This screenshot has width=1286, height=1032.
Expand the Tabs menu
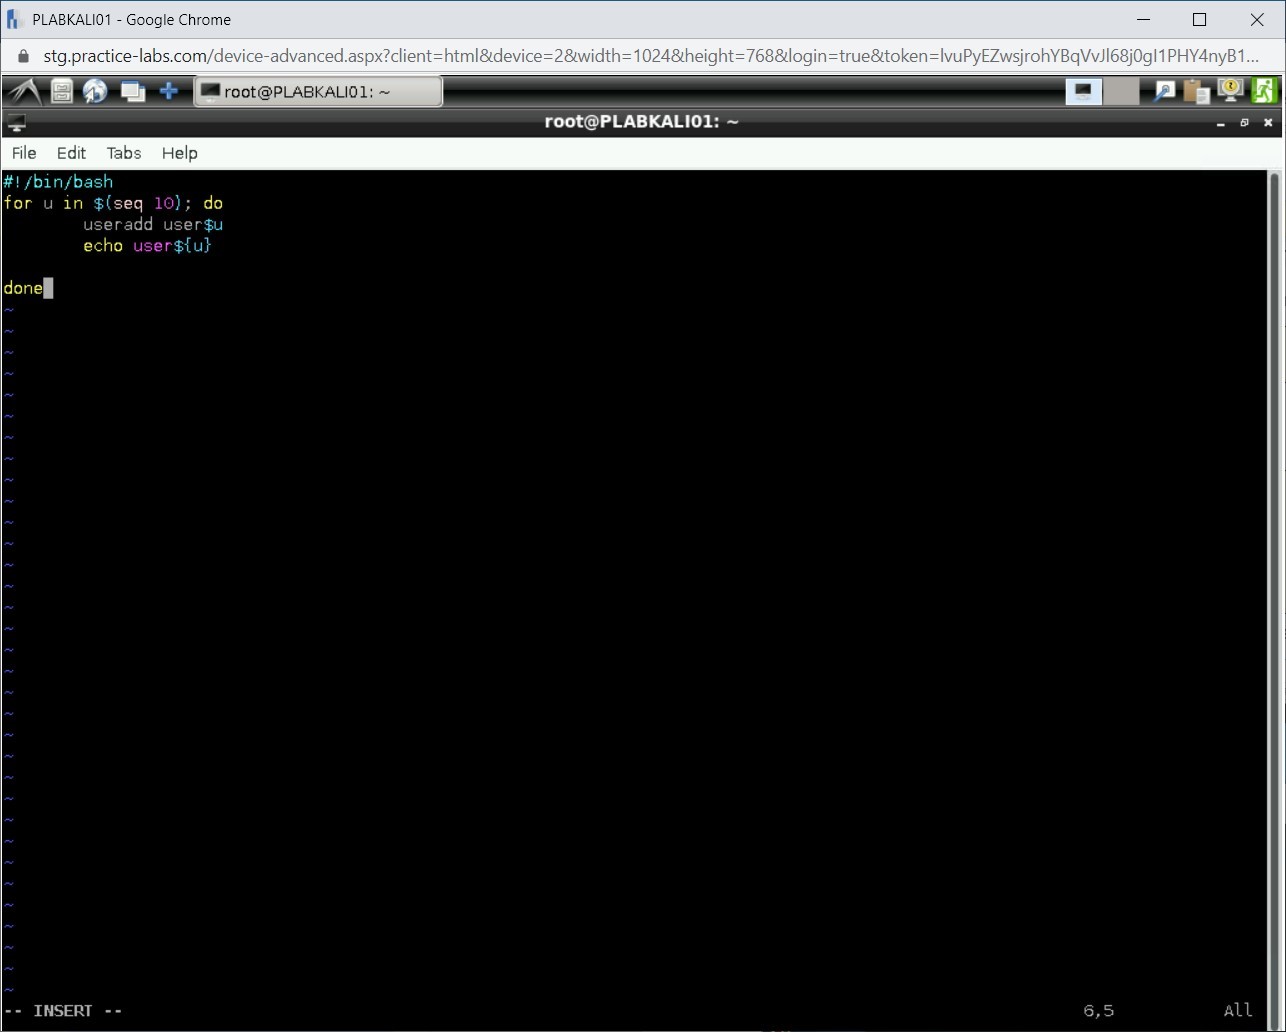tap(124, 153)
